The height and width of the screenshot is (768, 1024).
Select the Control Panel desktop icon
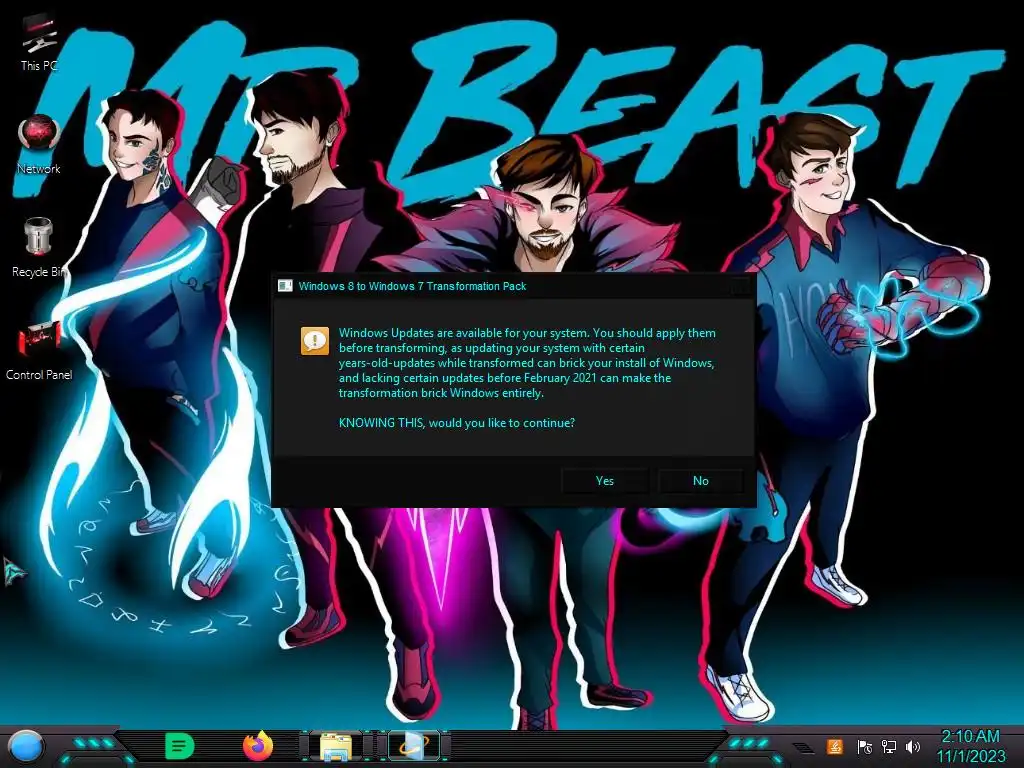[x=39, y=351]
